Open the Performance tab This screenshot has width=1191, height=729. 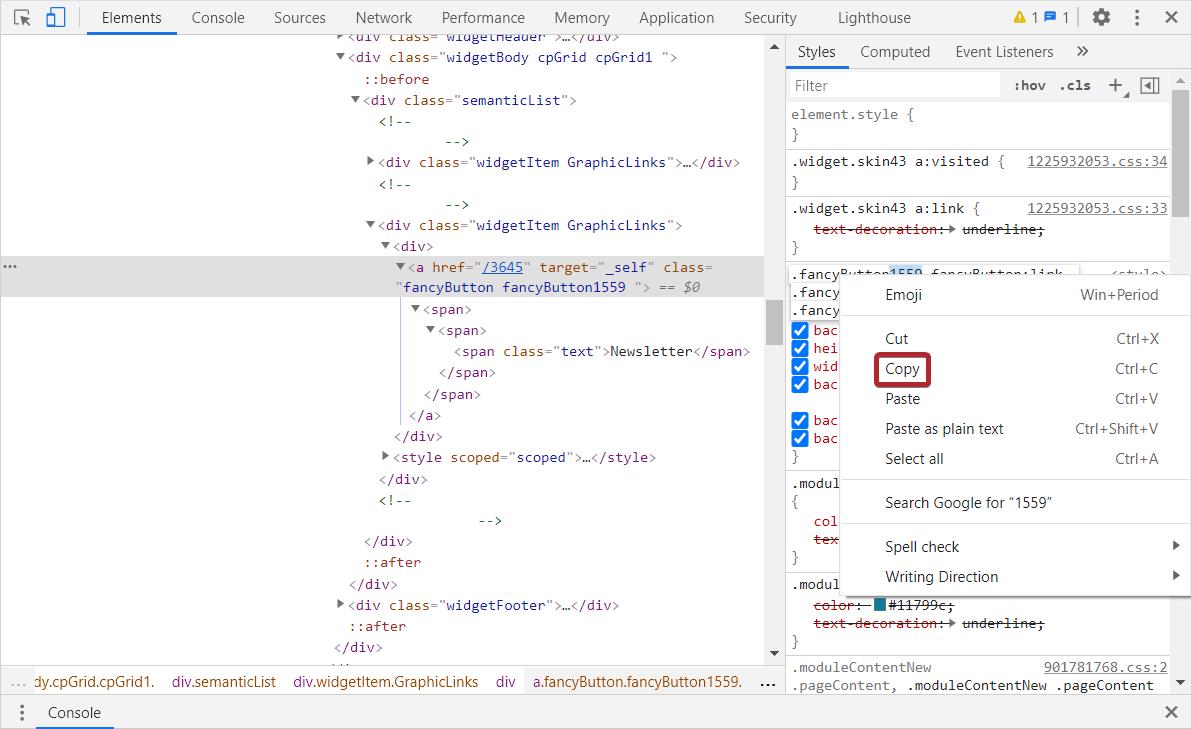(483, 17)
